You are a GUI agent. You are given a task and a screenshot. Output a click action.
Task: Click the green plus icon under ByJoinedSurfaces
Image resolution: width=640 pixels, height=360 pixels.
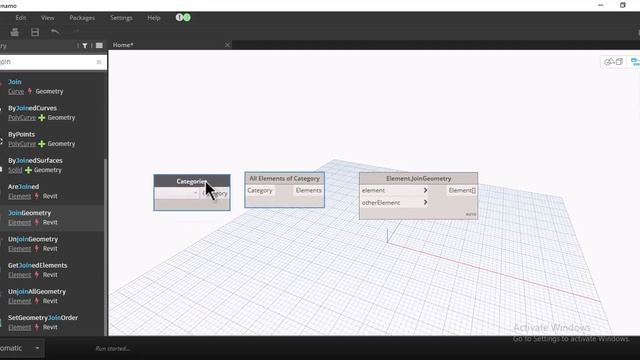point(28,170)
